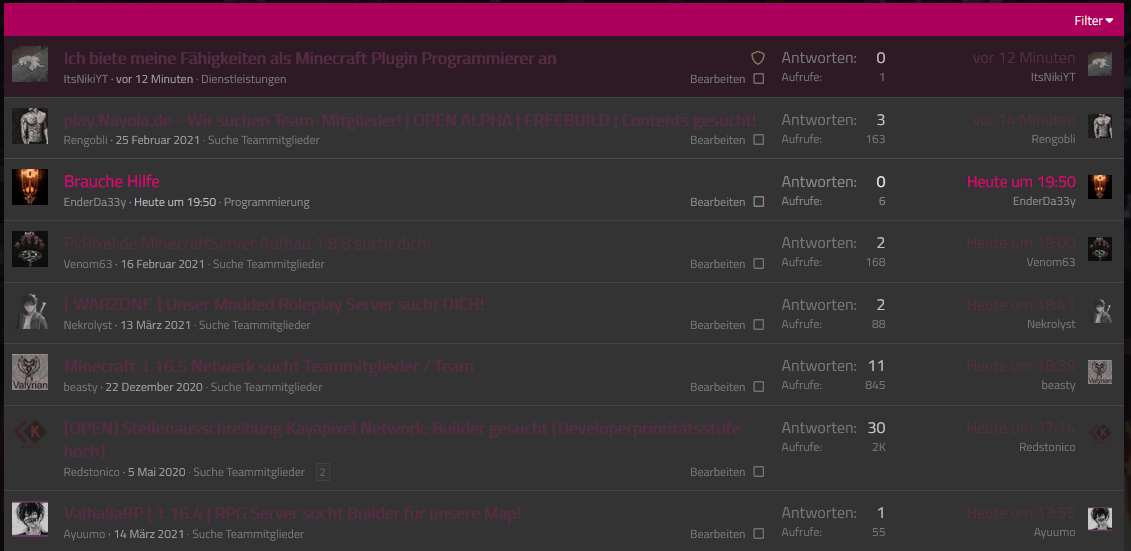The height and width of the screenshot is (551, 1131).
Task: Open the play.Nayola.de team search thread
Action: [x=410, y=120]
